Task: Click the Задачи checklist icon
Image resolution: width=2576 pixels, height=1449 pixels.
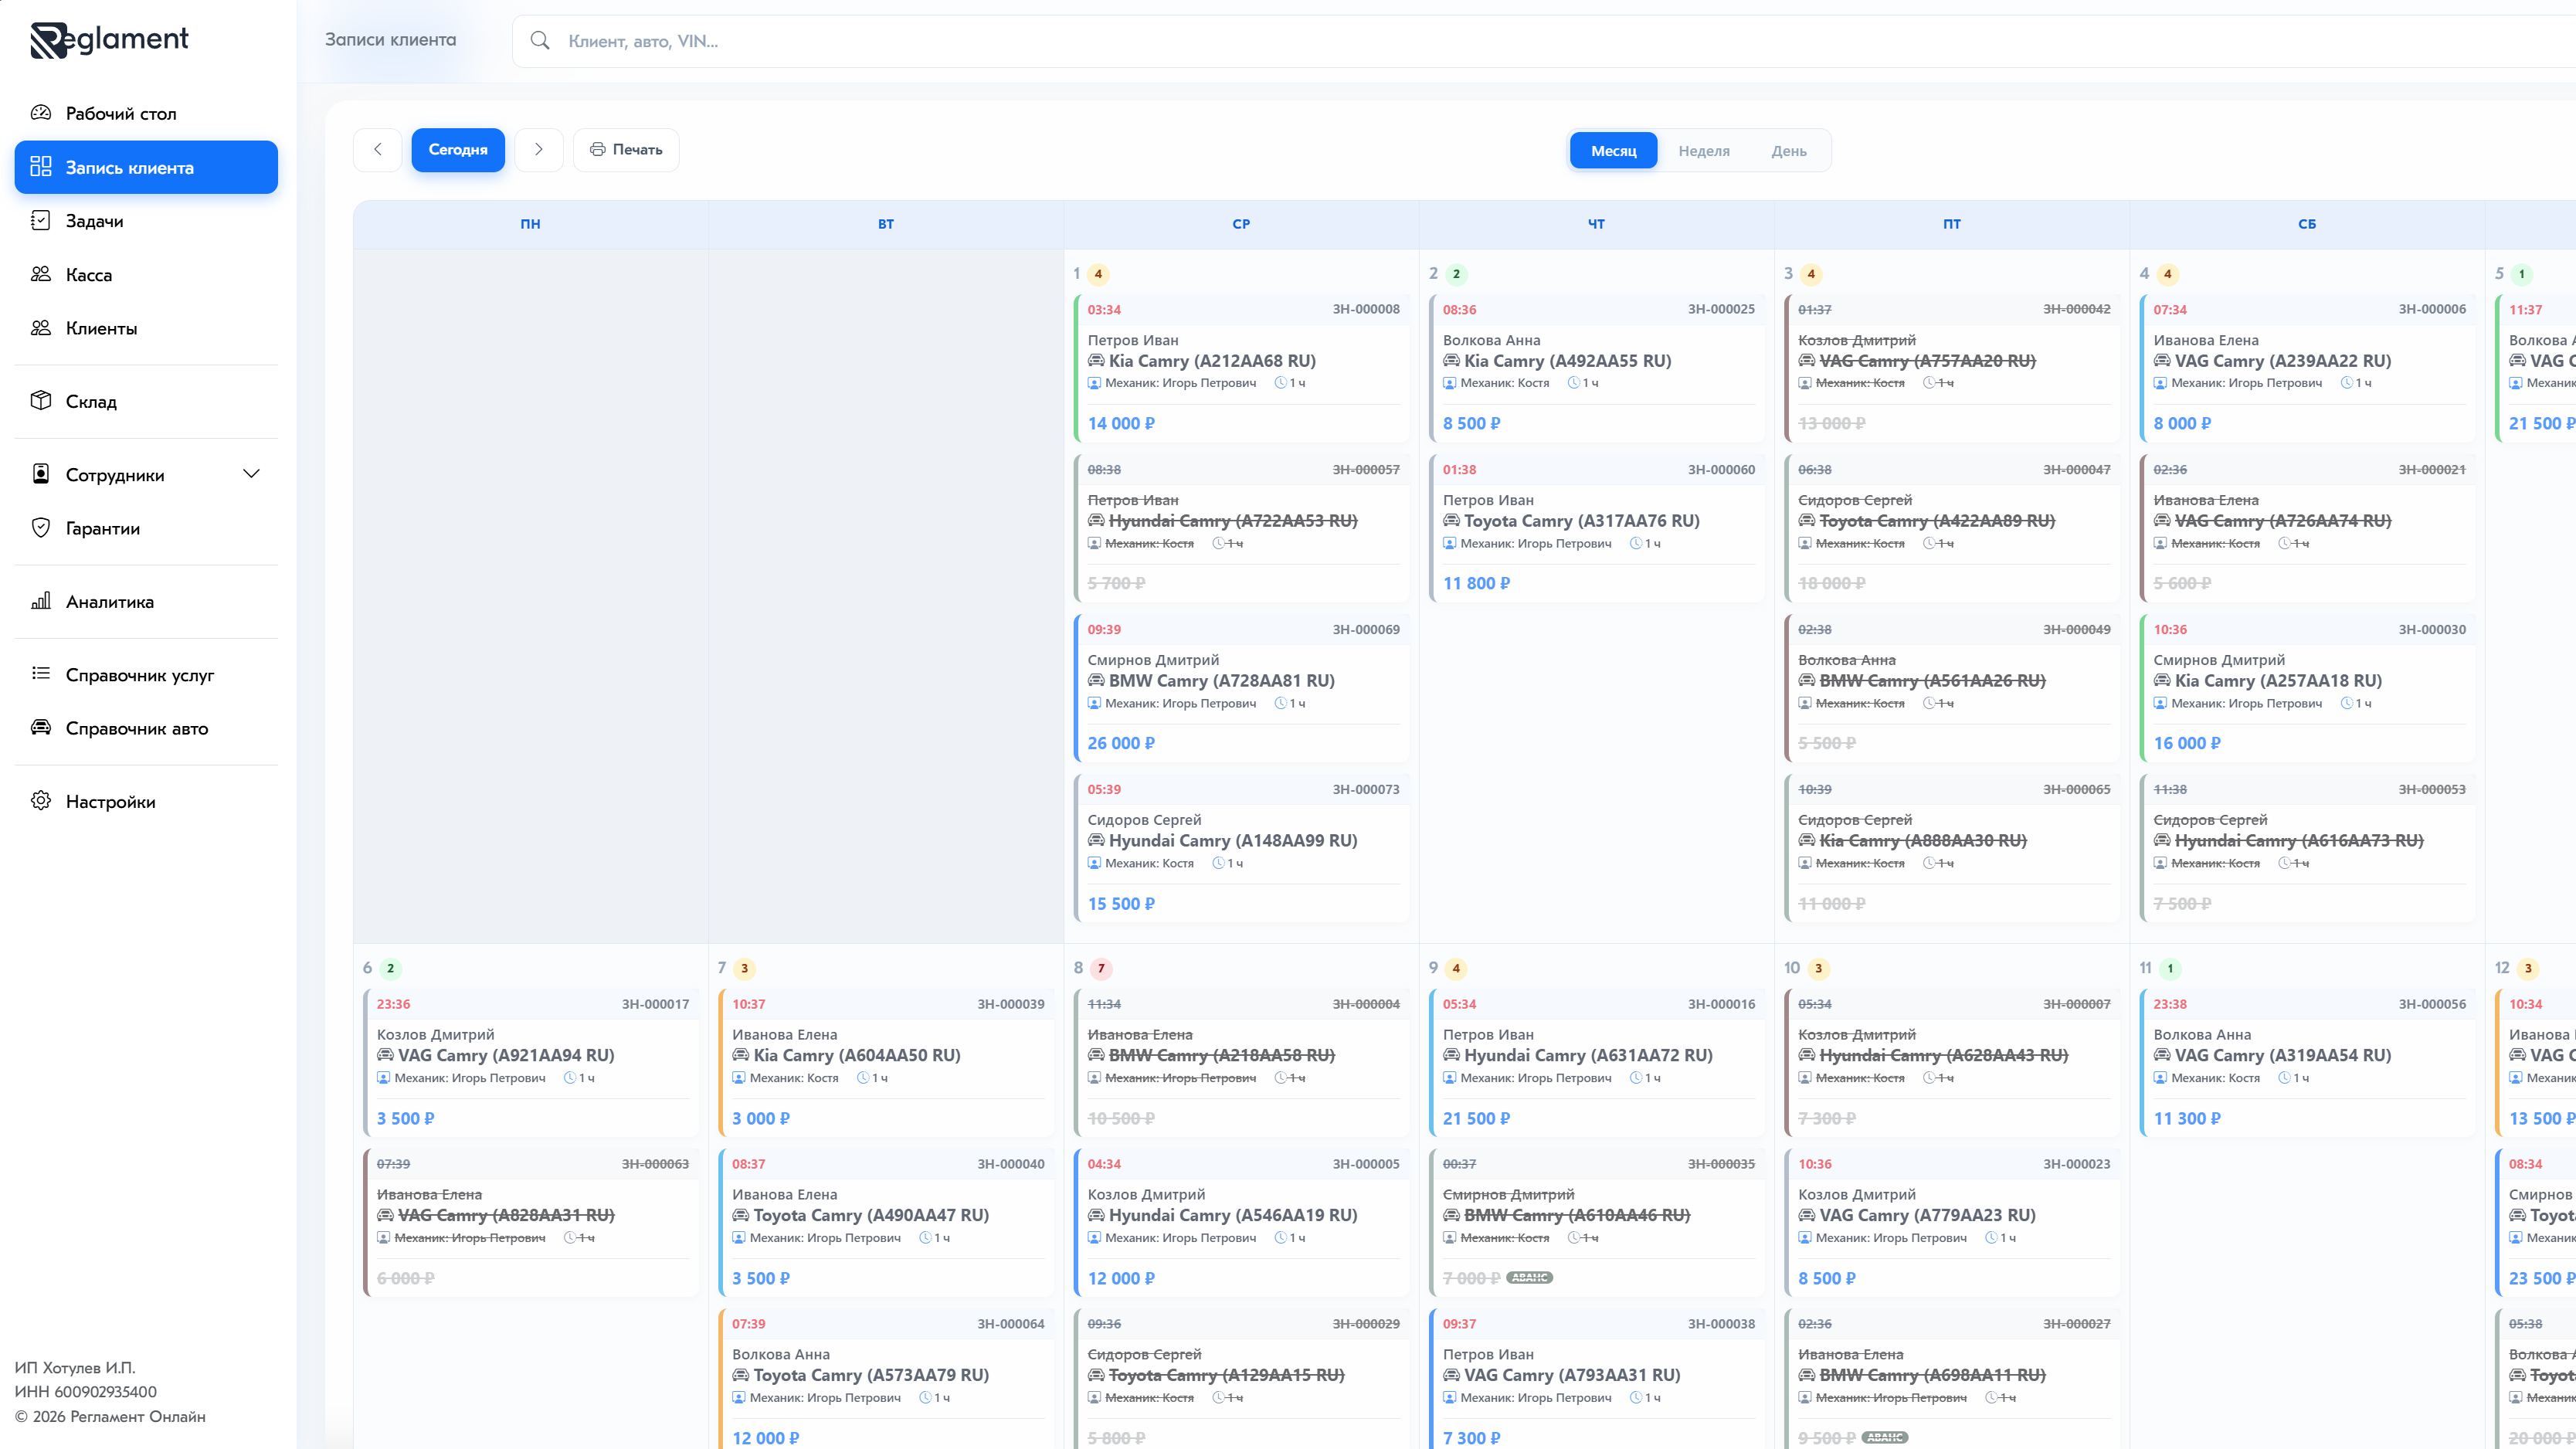Action: [41, 220]
